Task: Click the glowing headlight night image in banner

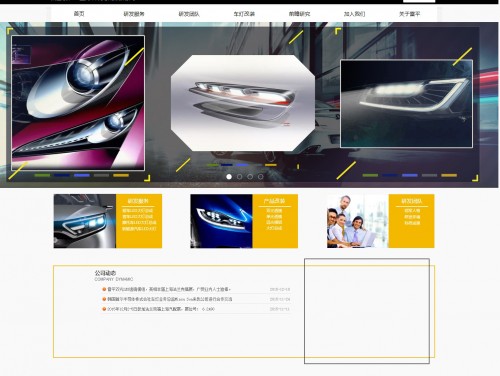Action: click(406, 104)
